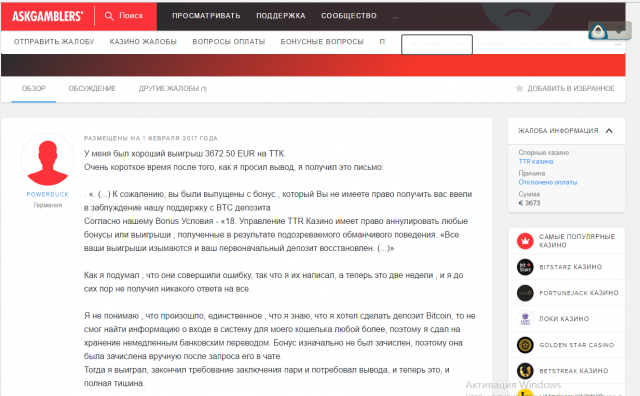Switch to the ОБСУЖДЕНИЕ tab

click(x=92, y=89)
